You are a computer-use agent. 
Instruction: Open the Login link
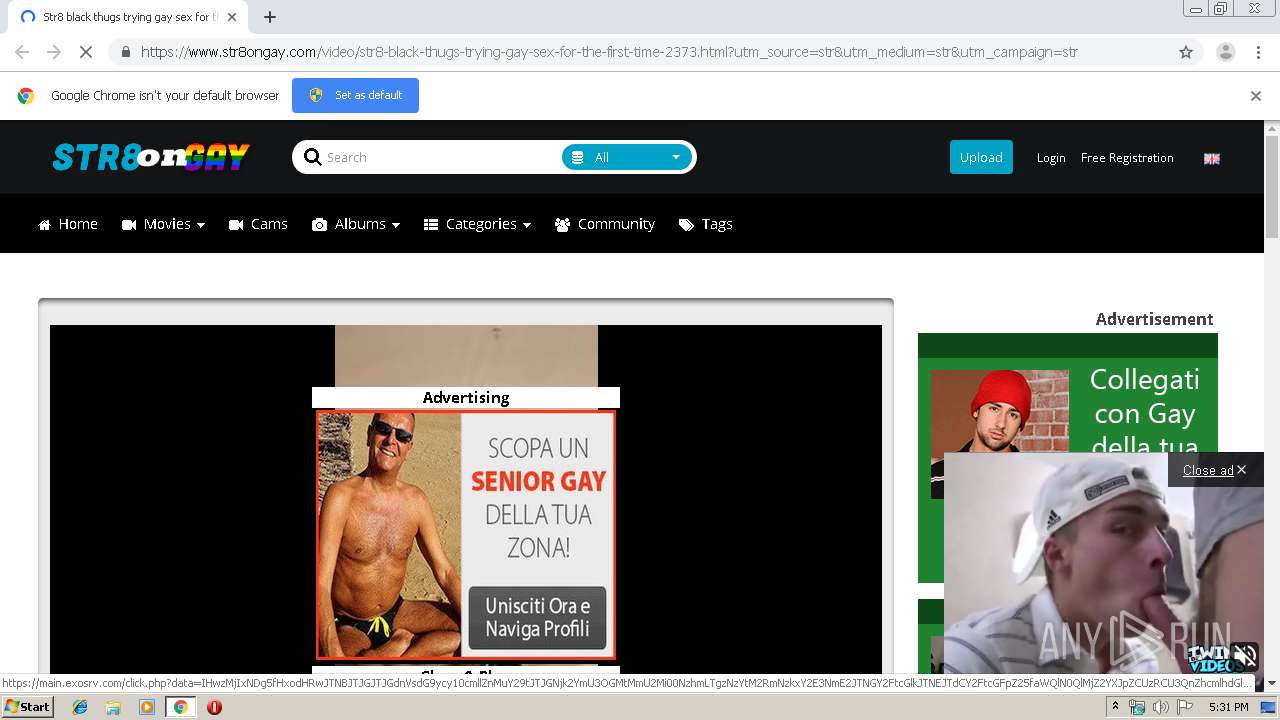1051,158
